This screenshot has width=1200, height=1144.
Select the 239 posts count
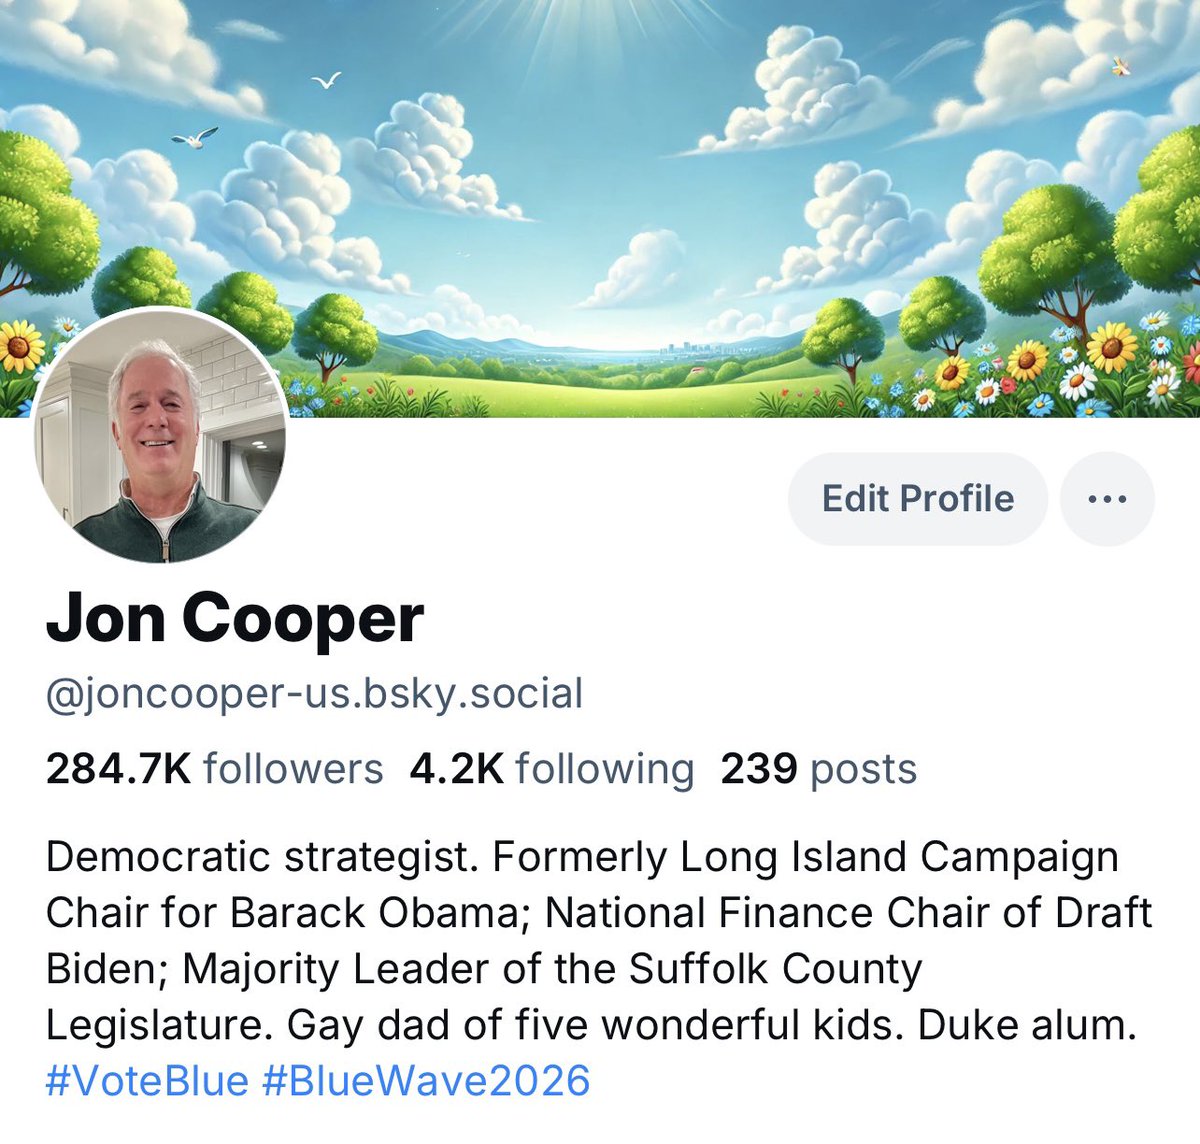(x=818, y=769)
